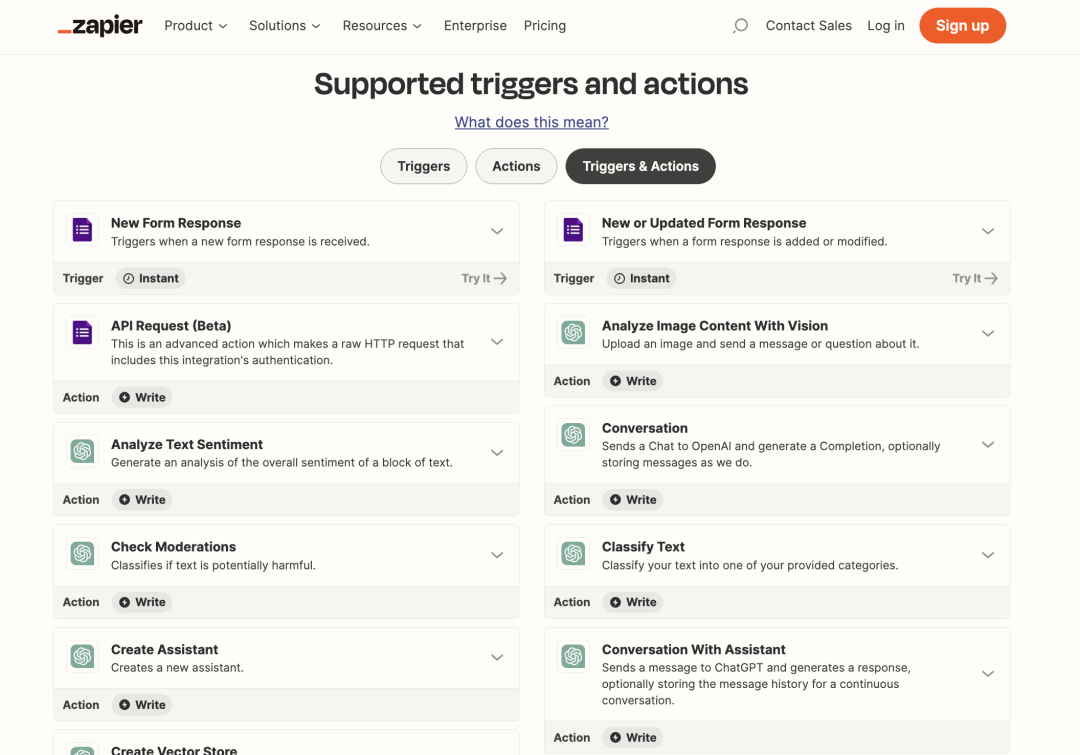Filter by Actions only

[516, 166]
